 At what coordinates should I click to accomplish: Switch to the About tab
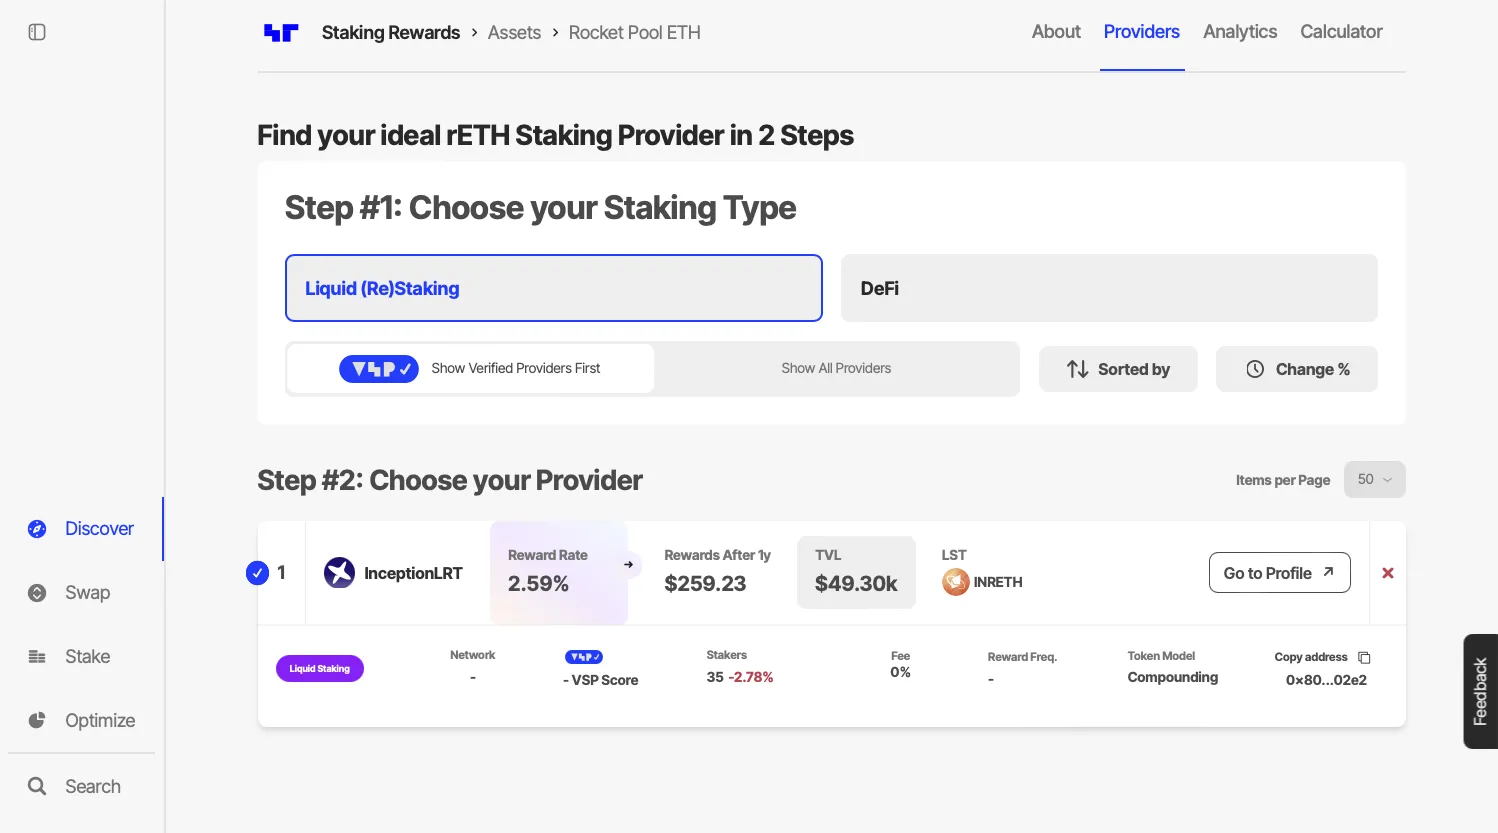point(1056,32)
